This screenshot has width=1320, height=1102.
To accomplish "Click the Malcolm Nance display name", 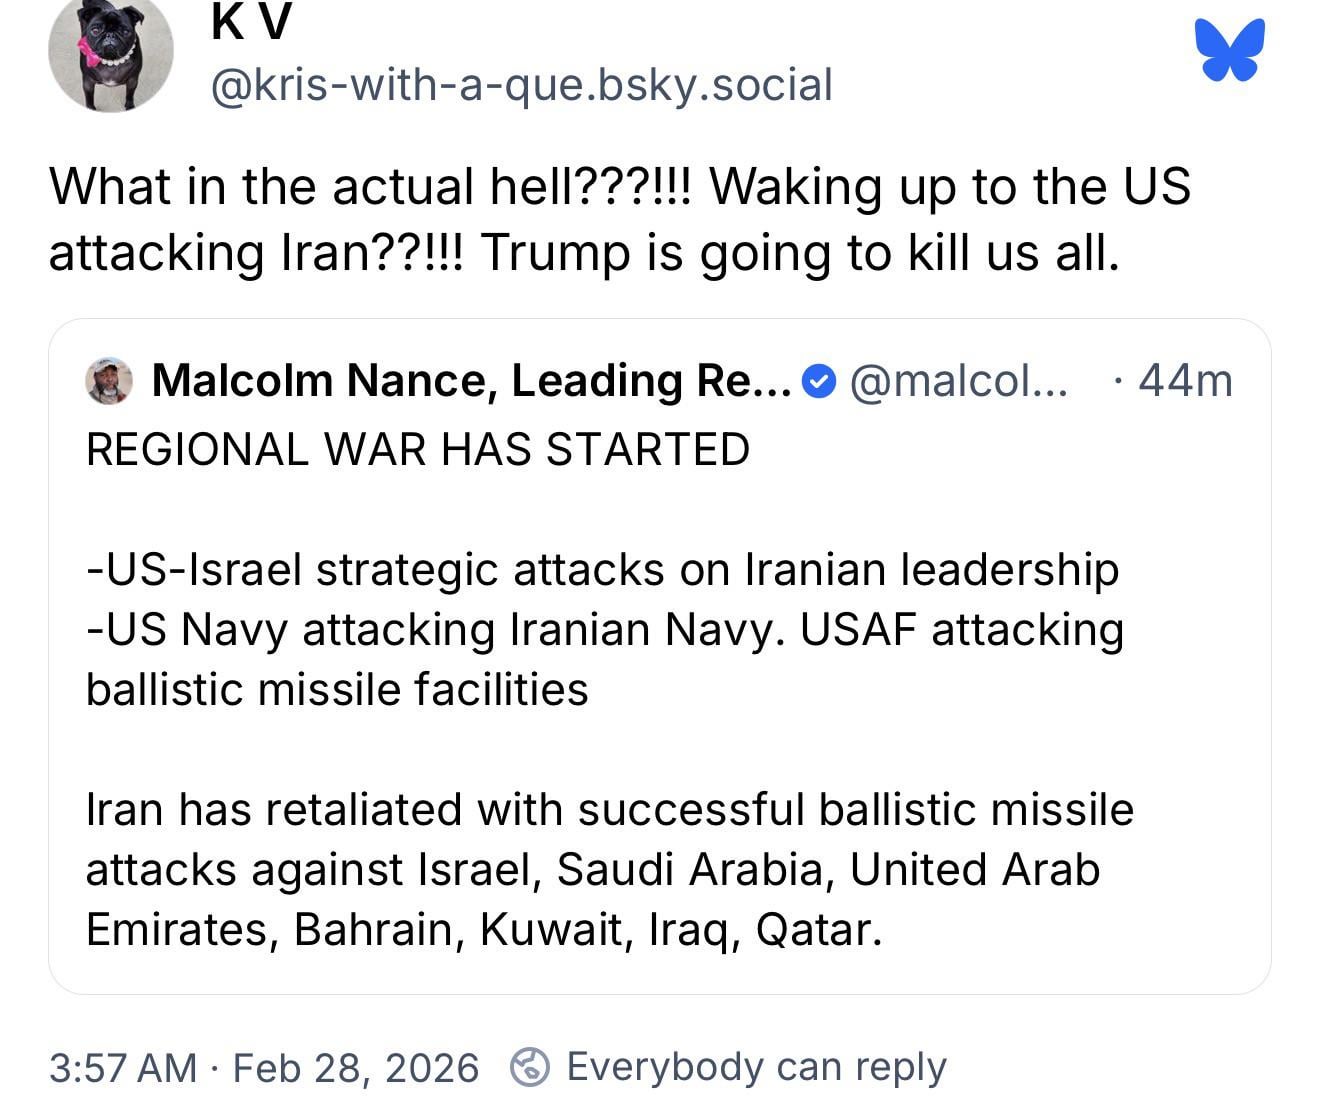I will [x=472, y=381].
